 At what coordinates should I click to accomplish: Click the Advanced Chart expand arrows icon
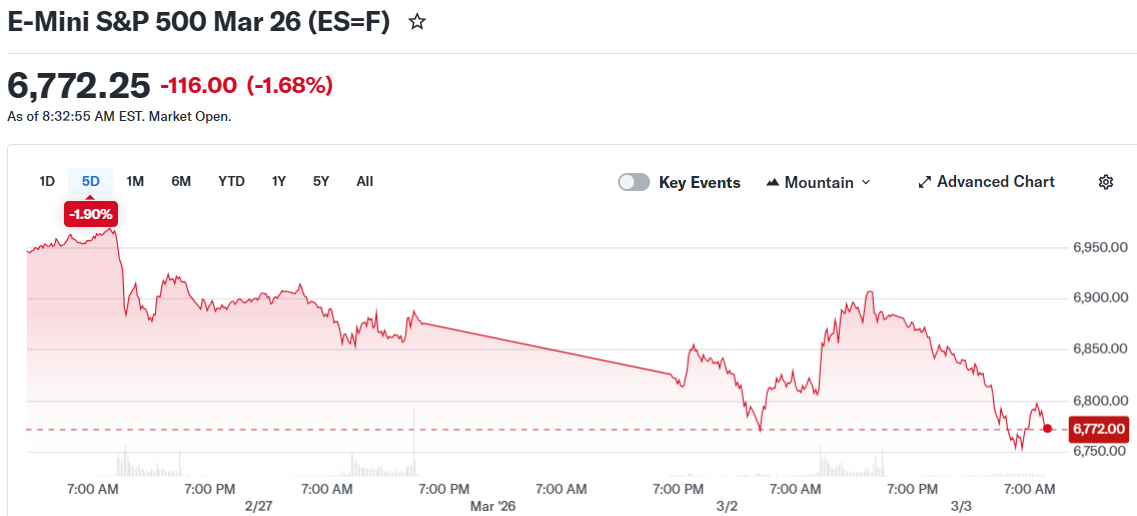point(925,182)
